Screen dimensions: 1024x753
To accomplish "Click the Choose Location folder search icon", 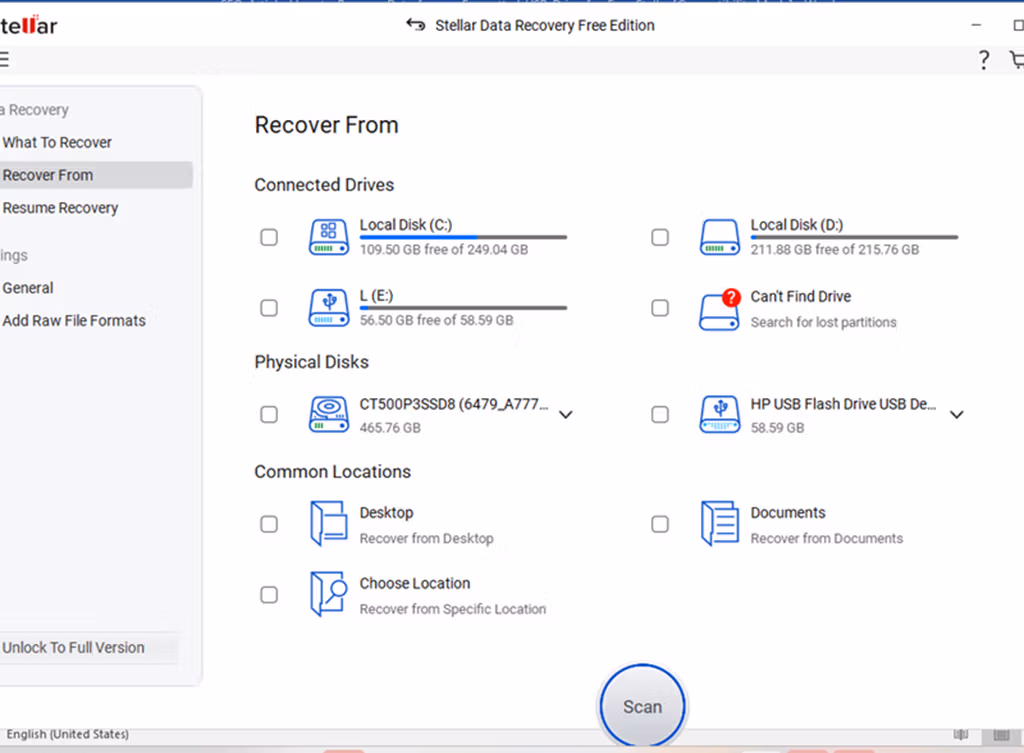I will click(x=328, y=594).
